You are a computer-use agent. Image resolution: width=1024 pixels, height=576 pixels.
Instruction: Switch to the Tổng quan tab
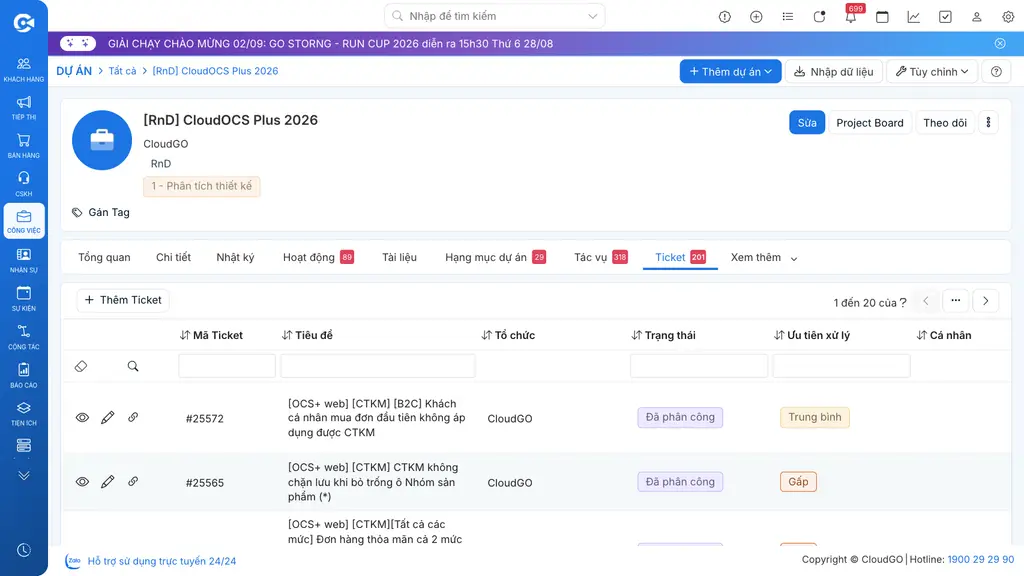coord(104,257)
